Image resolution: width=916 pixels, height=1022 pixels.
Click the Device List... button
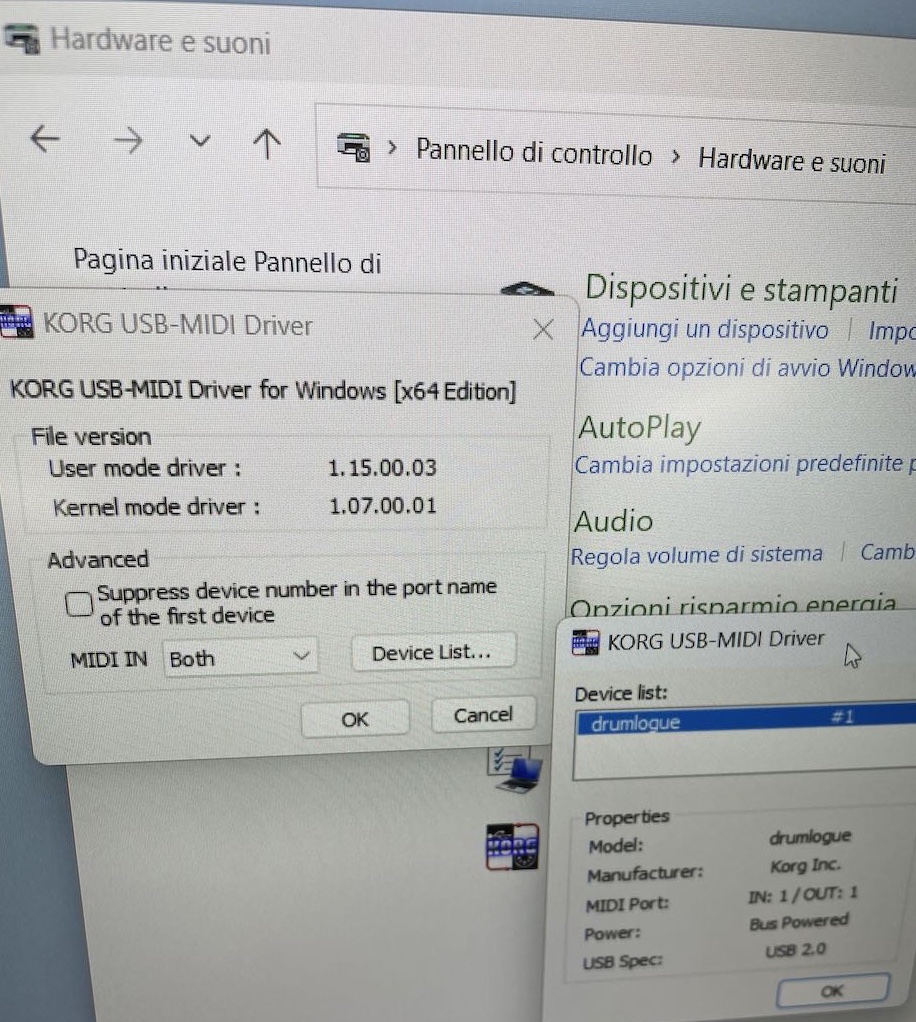(433, 652)
